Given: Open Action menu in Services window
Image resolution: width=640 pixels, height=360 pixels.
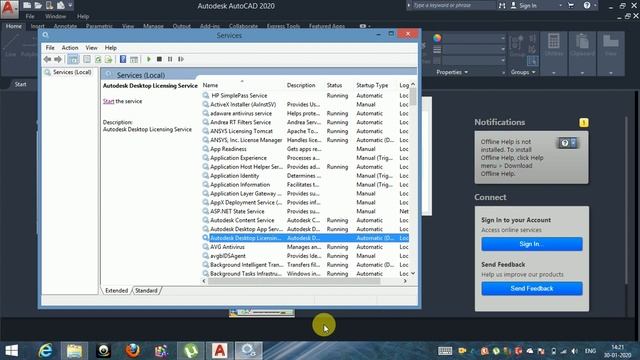Looking at the screenshot, I should (70, 48).
